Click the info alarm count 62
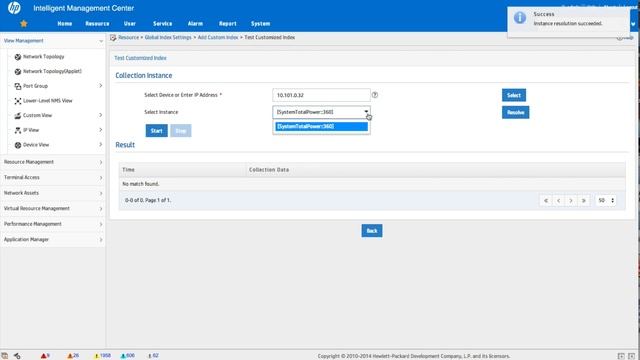 pos(153,356)
